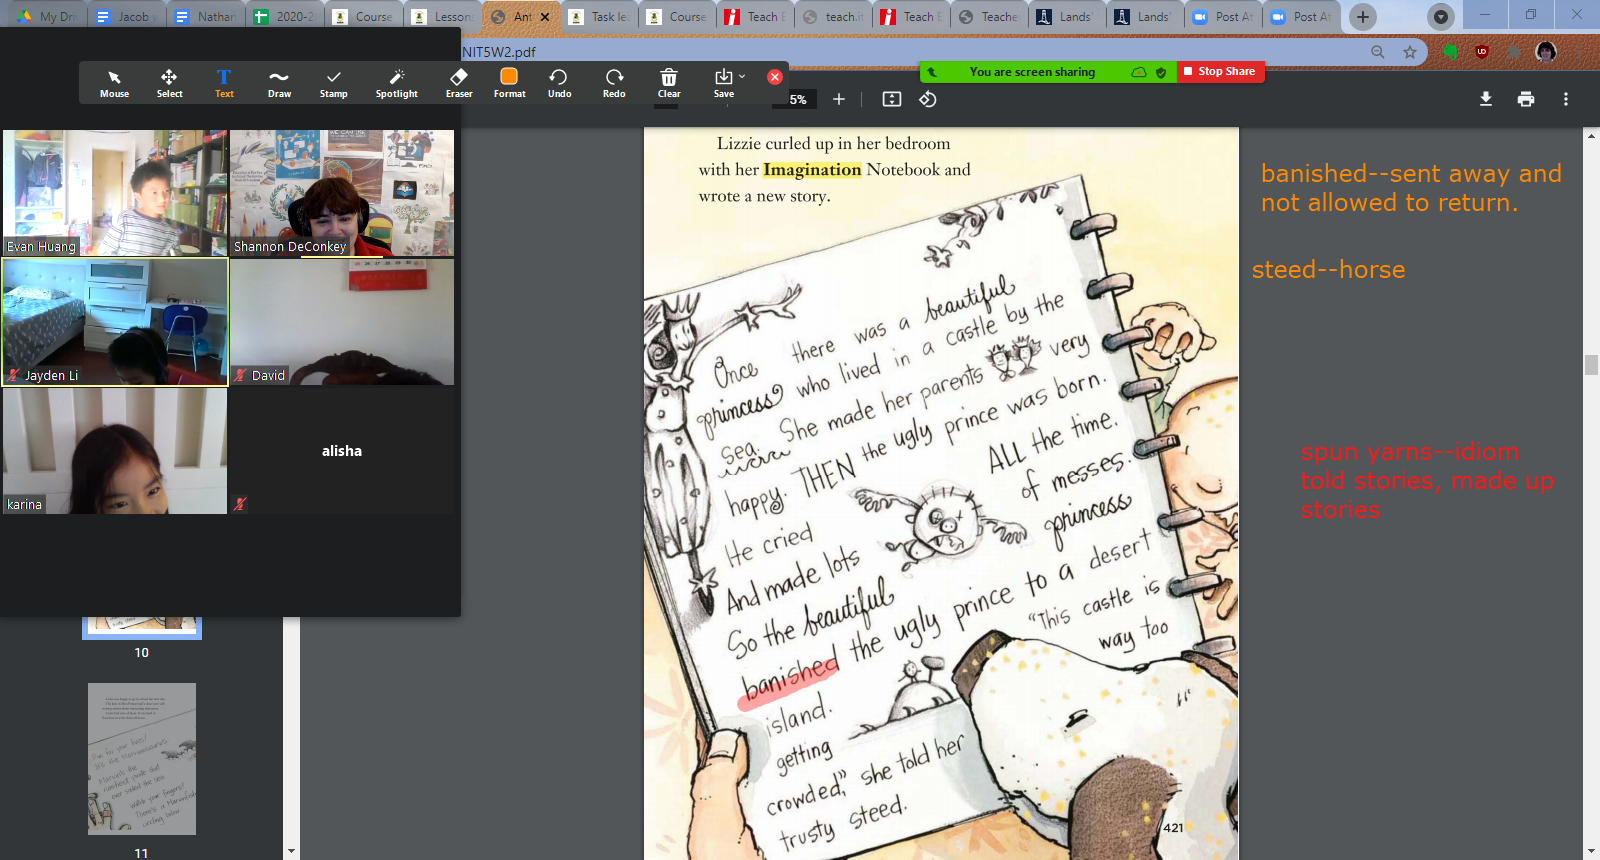
Task: Select karina's video tile
Action: click(x=115, y=451)
